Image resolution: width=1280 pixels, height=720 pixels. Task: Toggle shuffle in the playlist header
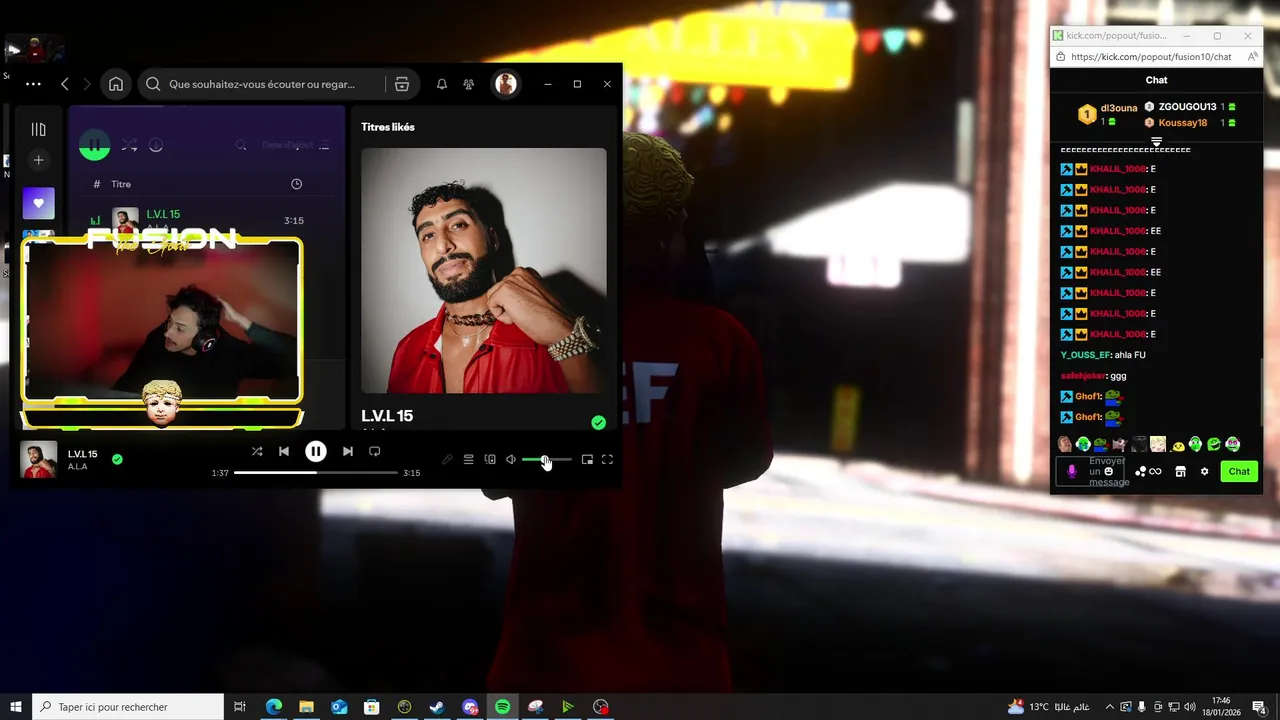pyautogui.click(x=130, y=145)
